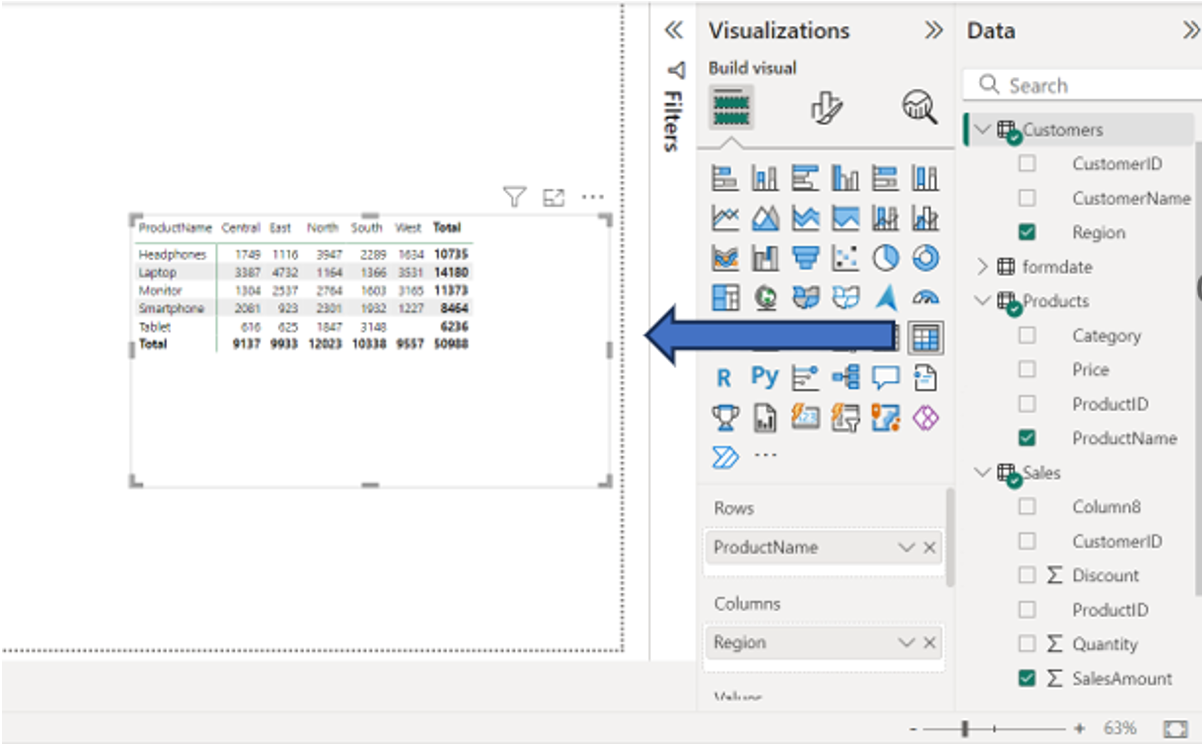Select the scatter chart visualization
The width and height of the screenshot is (1202, 747).
(x=844, y=258)
